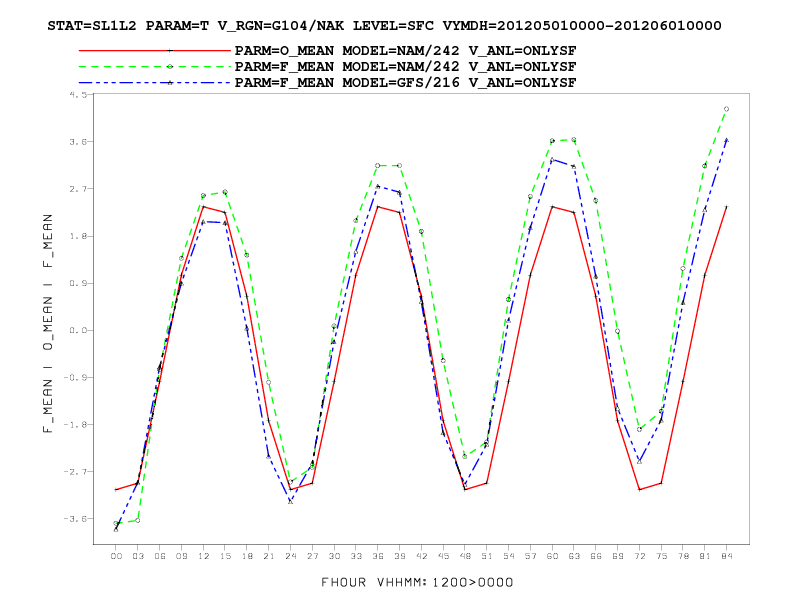792x612 pixels.
Task: Click the x-axis tick label 84
Action: point(726,556)
